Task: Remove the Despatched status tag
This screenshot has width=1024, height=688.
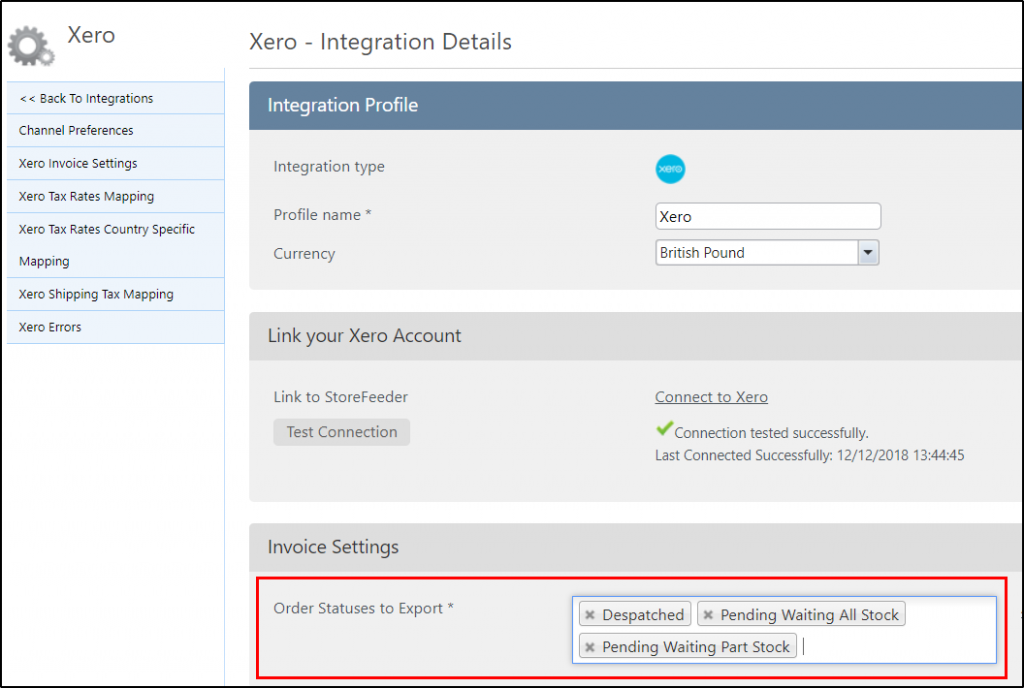Action: (590, 615)
